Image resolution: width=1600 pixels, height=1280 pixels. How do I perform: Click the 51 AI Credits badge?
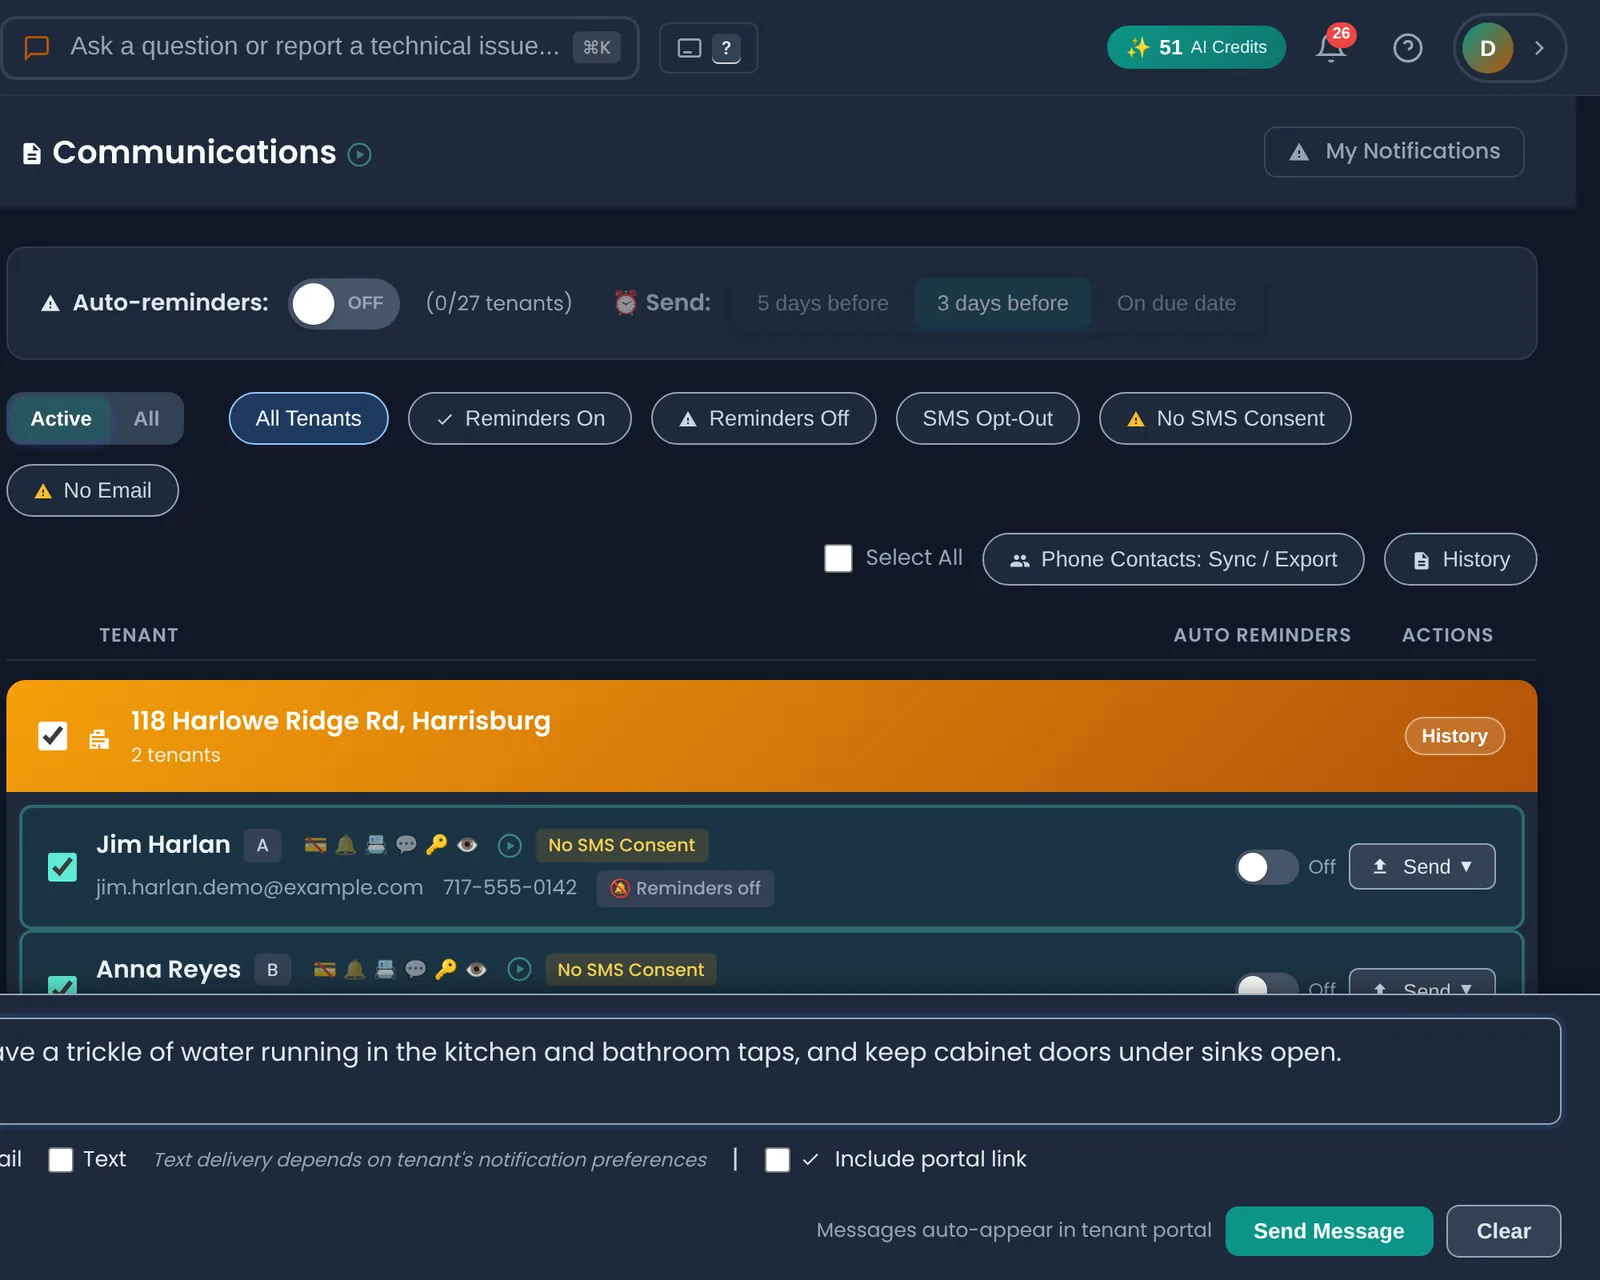coord(1196,47)
